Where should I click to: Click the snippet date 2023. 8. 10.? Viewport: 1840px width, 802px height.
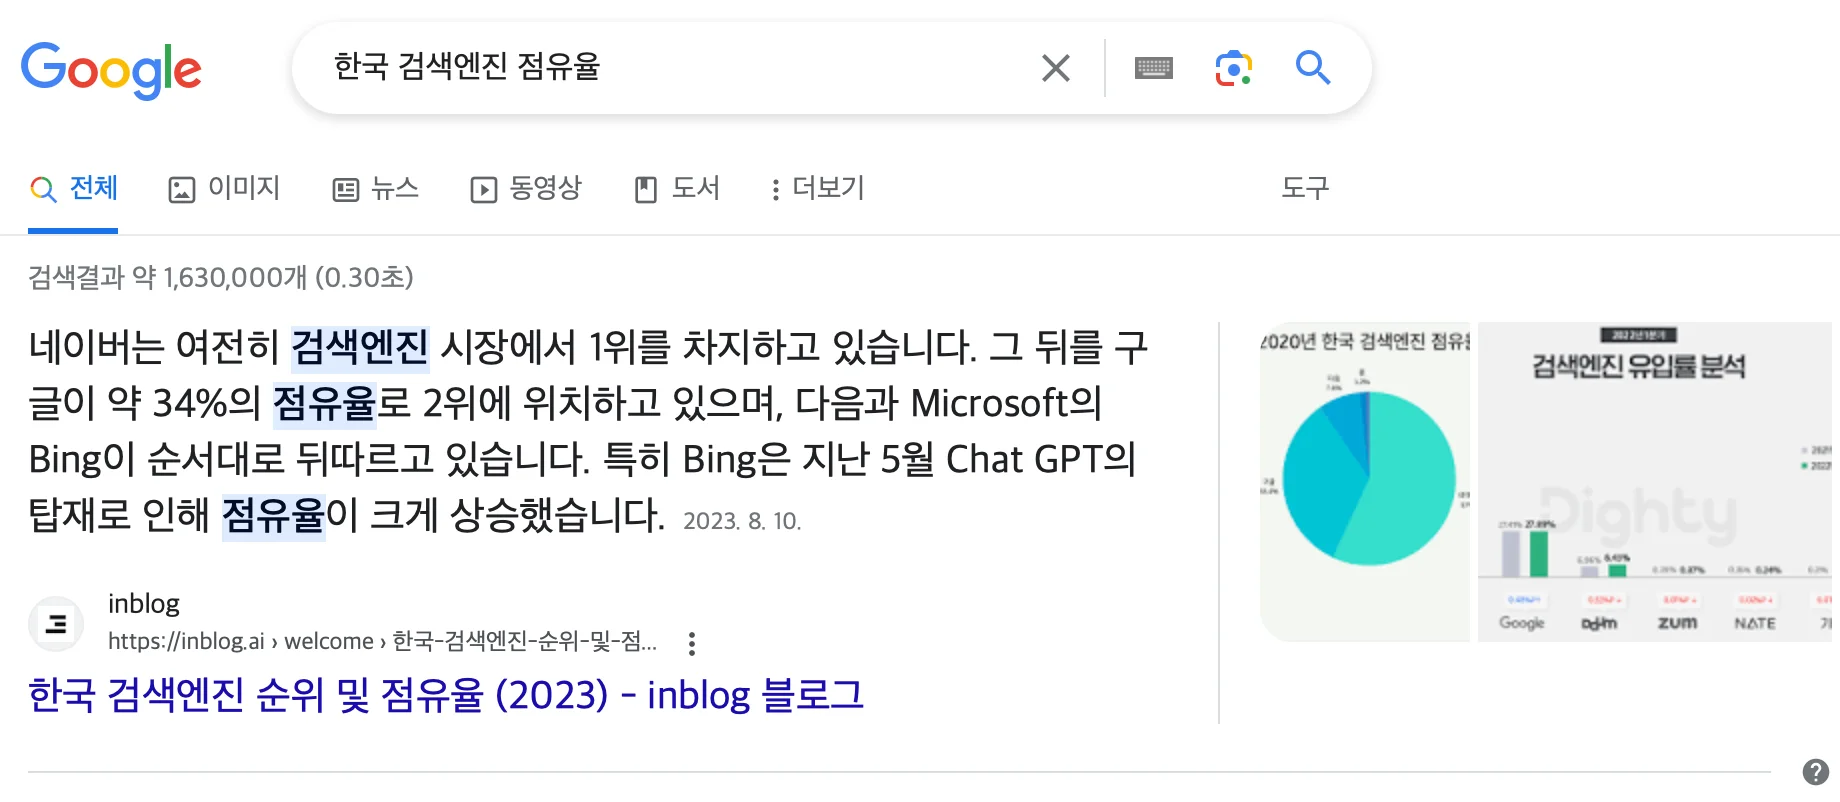(x=742, y=521)
